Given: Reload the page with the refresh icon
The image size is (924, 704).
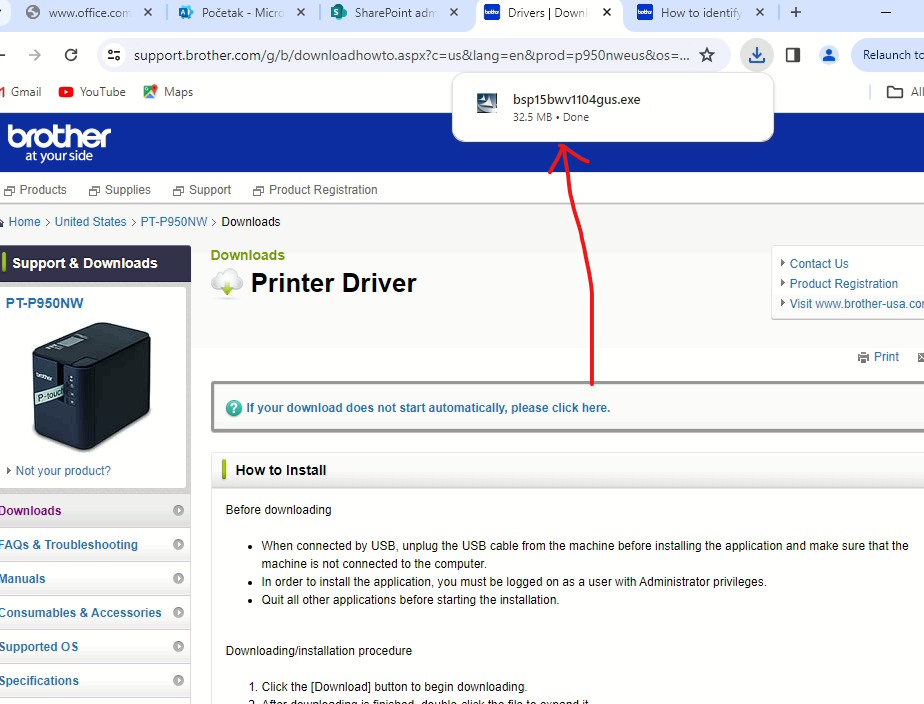Looking at the screenshot, I should click(x=71, y=55).
